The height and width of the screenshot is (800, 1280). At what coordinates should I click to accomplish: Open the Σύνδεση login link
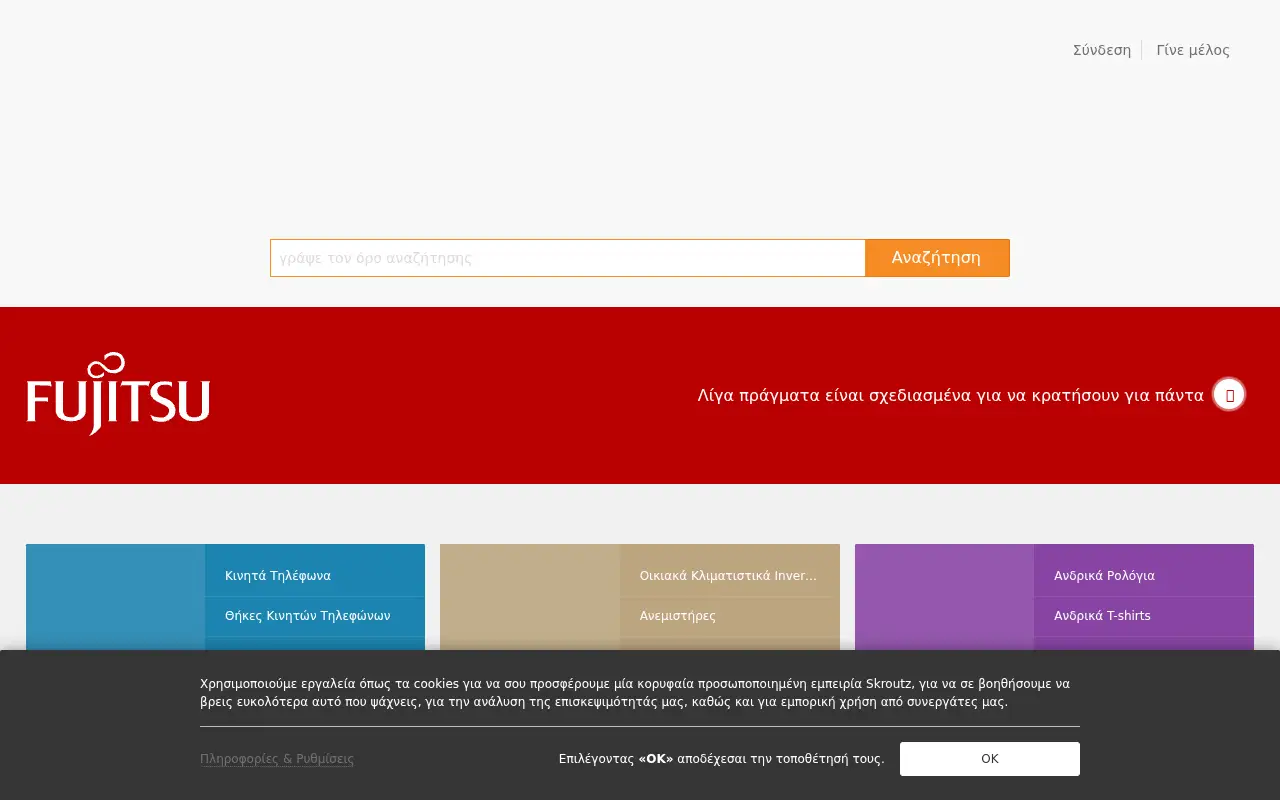(x=1102, y=50)
